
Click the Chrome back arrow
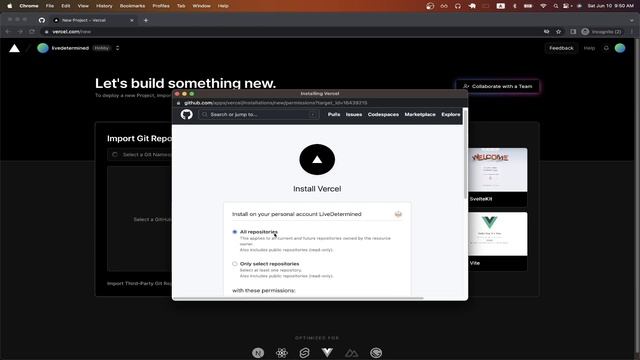click(8, 31)
